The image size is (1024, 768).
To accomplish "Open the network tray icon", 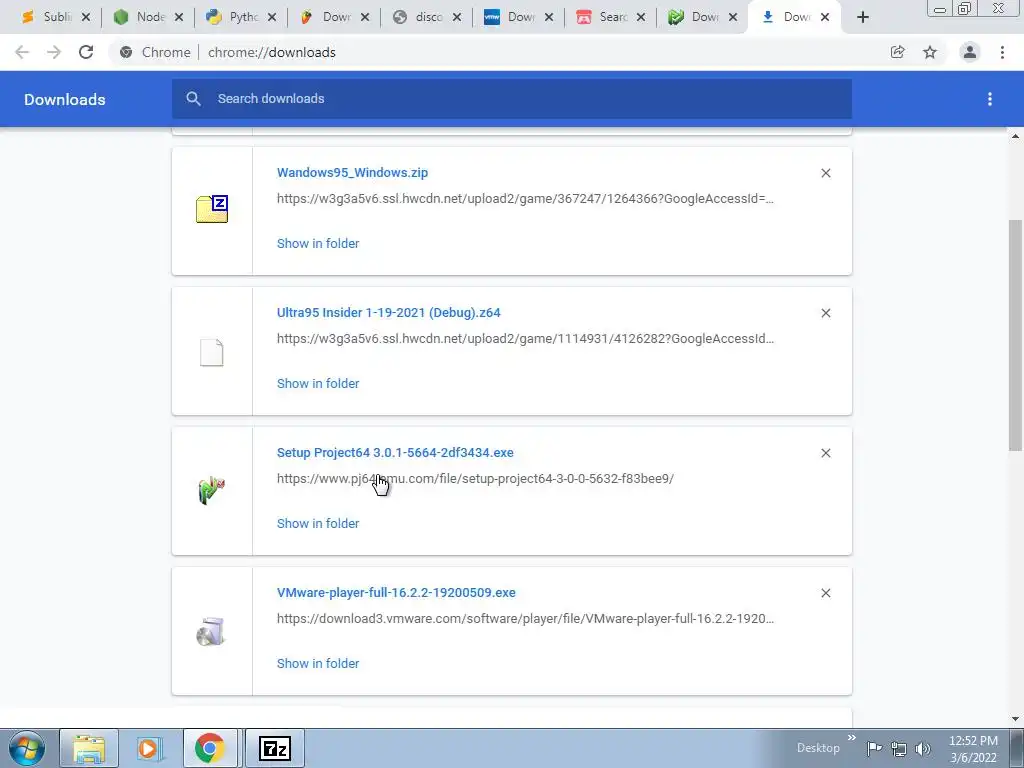I will tap(899, 749).
